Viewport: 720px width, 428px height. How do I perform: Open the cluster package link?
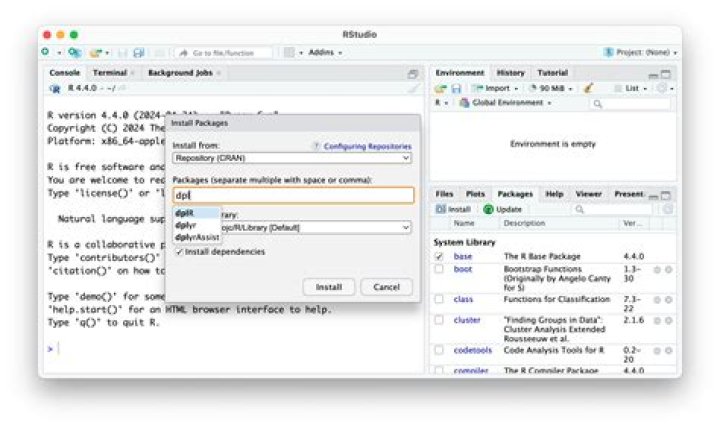pyautogui.click(x=467, y=320)
